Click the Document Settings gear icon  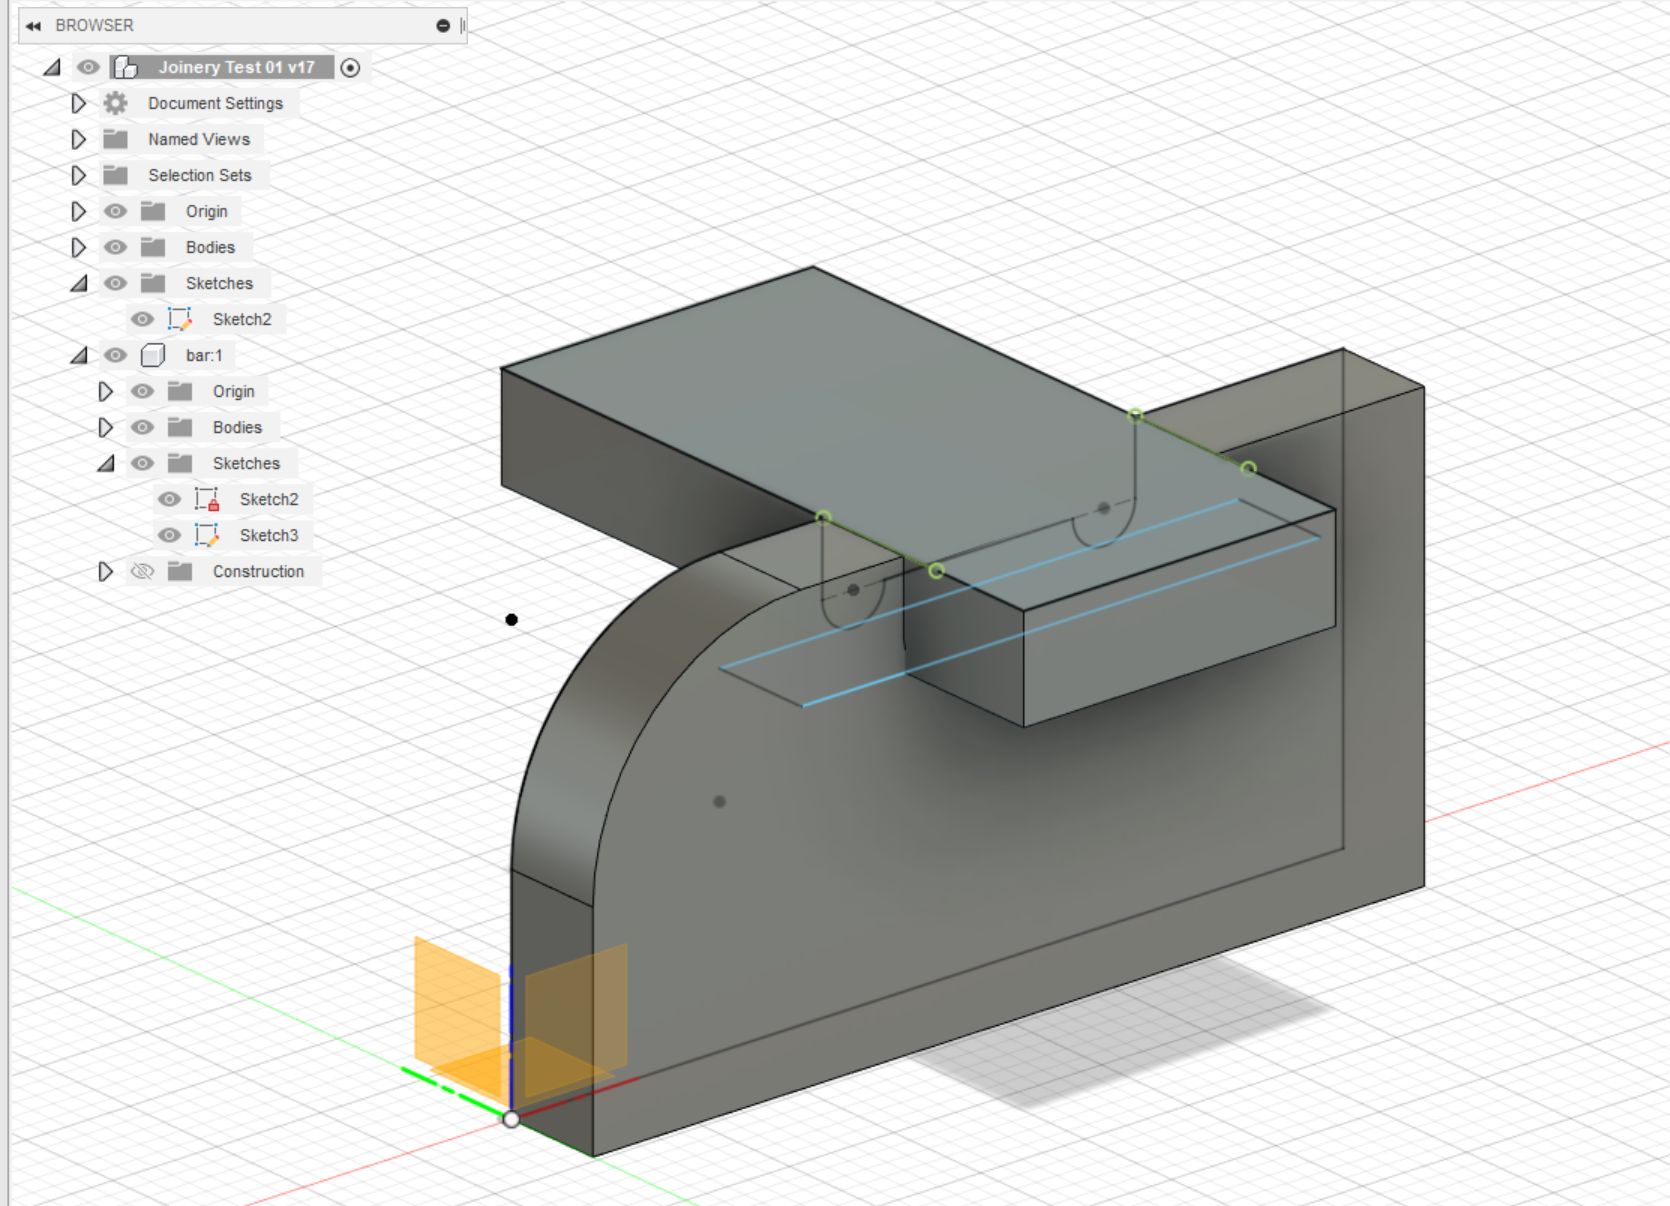tap(116, 103)
